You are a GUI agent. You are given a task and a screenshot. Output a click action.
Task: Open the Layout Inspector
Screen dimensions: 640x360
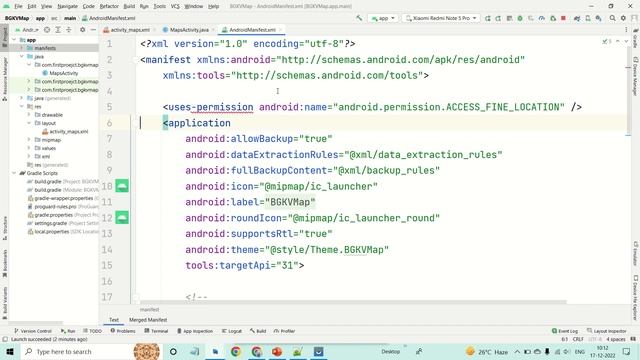[607, 331]
